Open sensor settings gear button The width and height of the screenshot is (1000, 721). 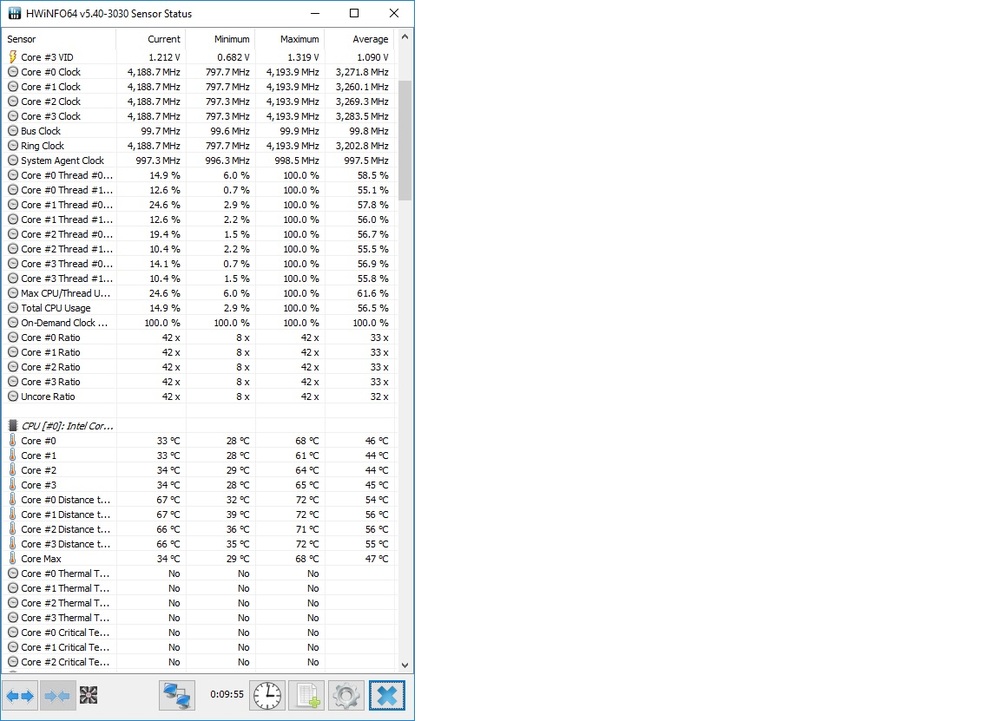[346, 695]
